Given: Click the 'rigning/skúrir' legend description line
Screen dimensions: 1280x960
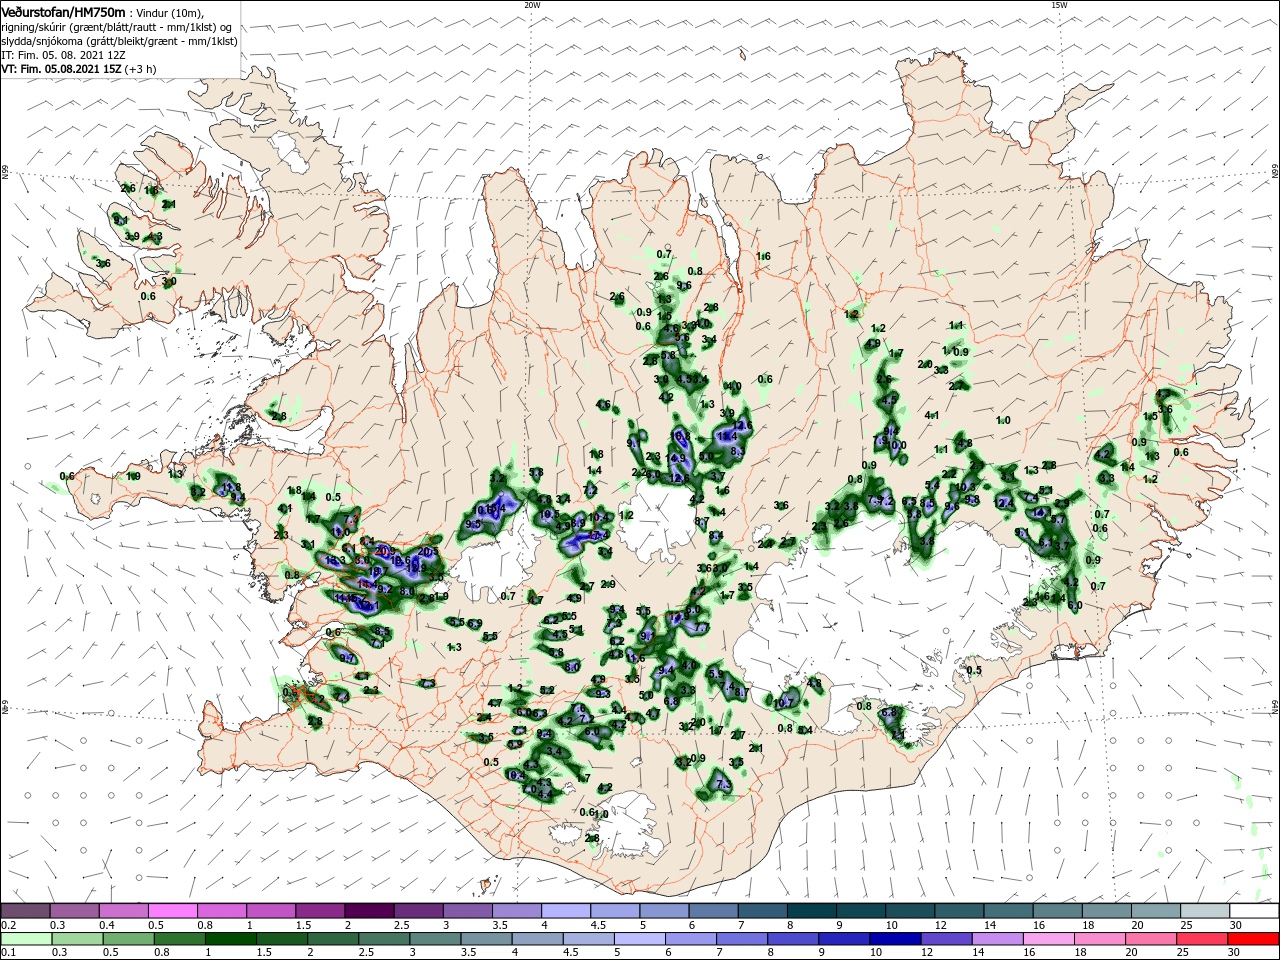Looking at the screenshot, I should [115, 27].
